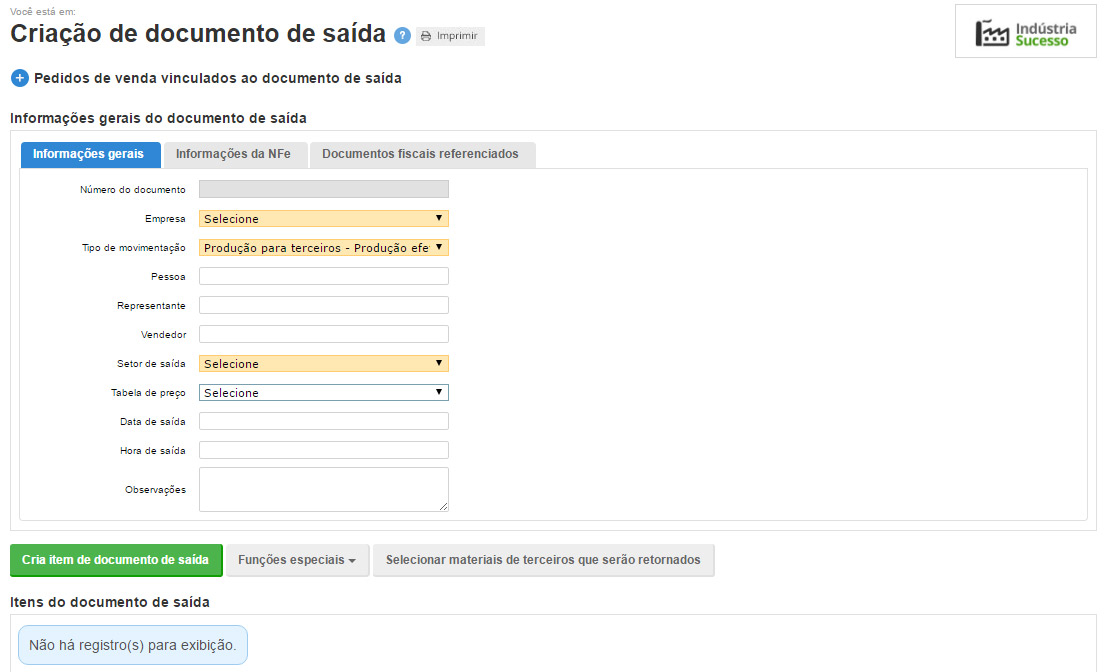1106x672 pixels.
Task: Click the blue help question mark icon
Action: [402, 36]
